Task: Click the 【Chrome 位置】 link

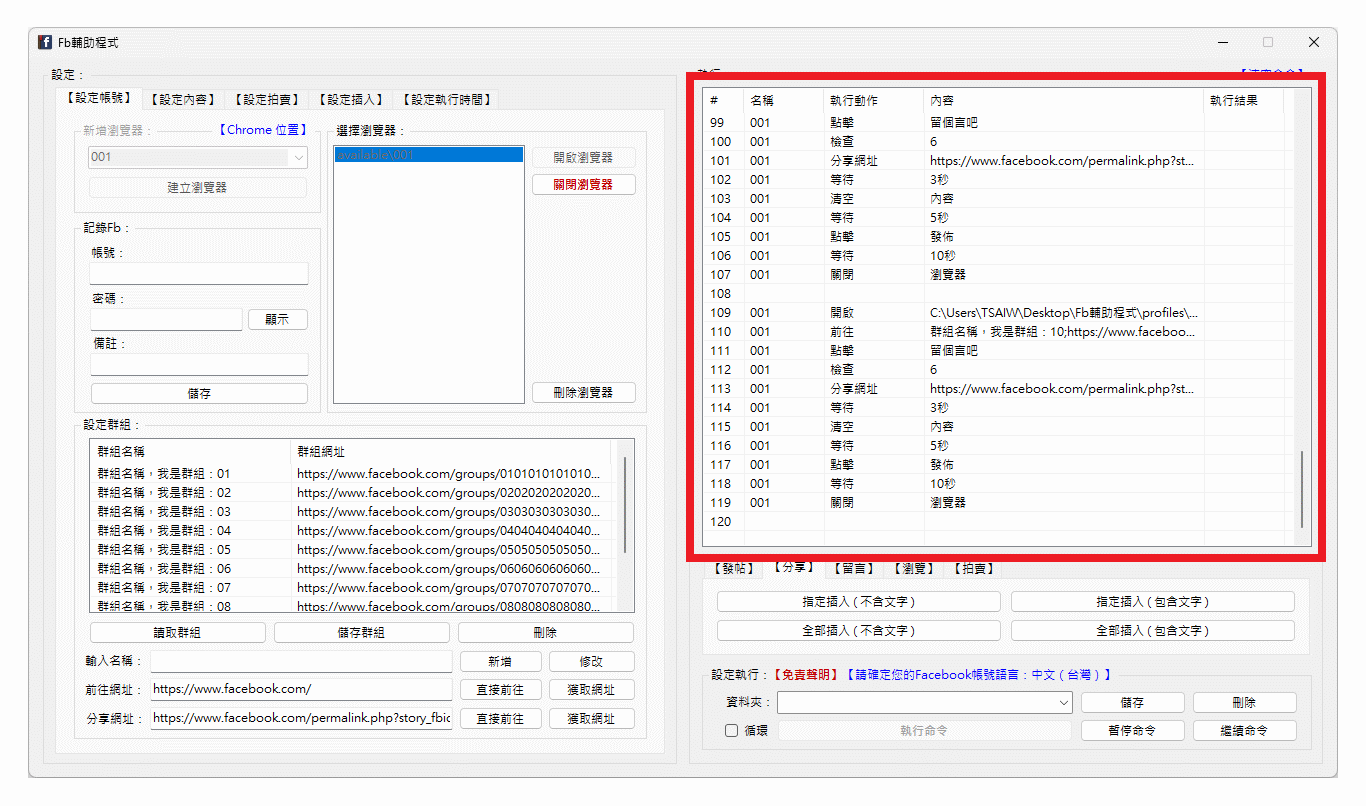Action: tap(262, 130)
